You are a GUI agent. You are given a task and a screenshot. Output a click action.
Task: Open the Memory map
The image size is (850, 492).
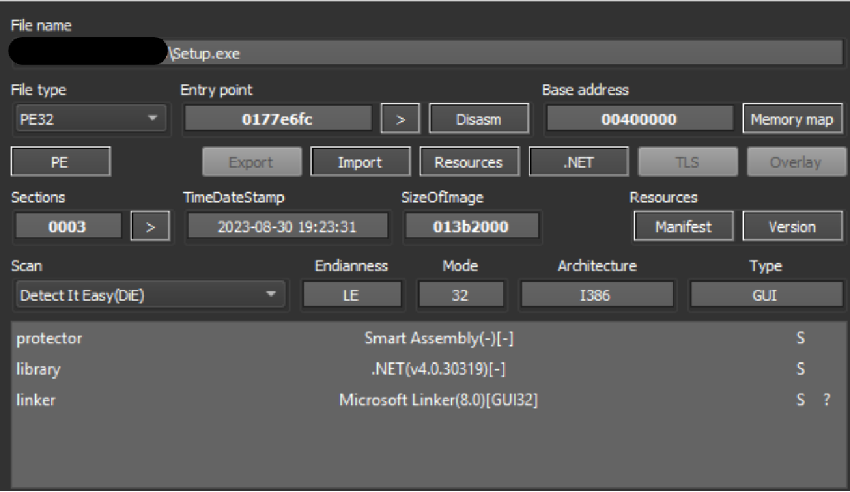coord(792,119)
